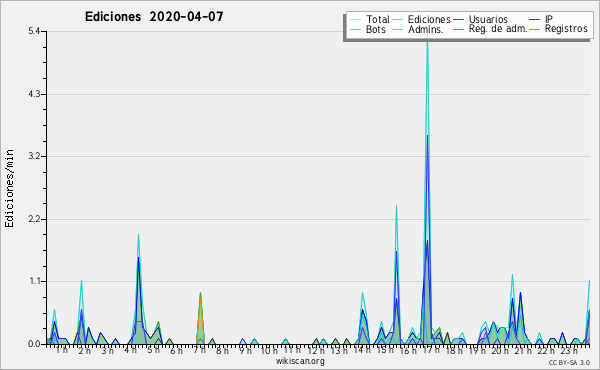
Task: Click the Reg. de adm. legend label
Action: click(x=498, y=29)
